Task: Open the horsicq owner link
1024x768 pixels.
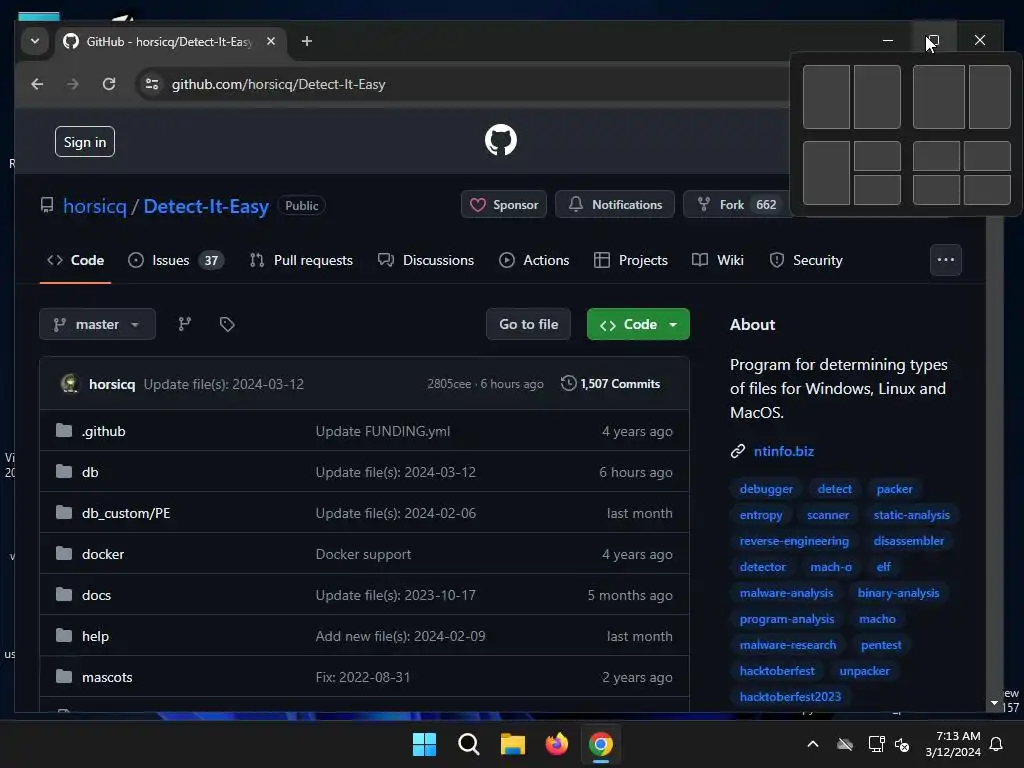Action: point(95,206)
